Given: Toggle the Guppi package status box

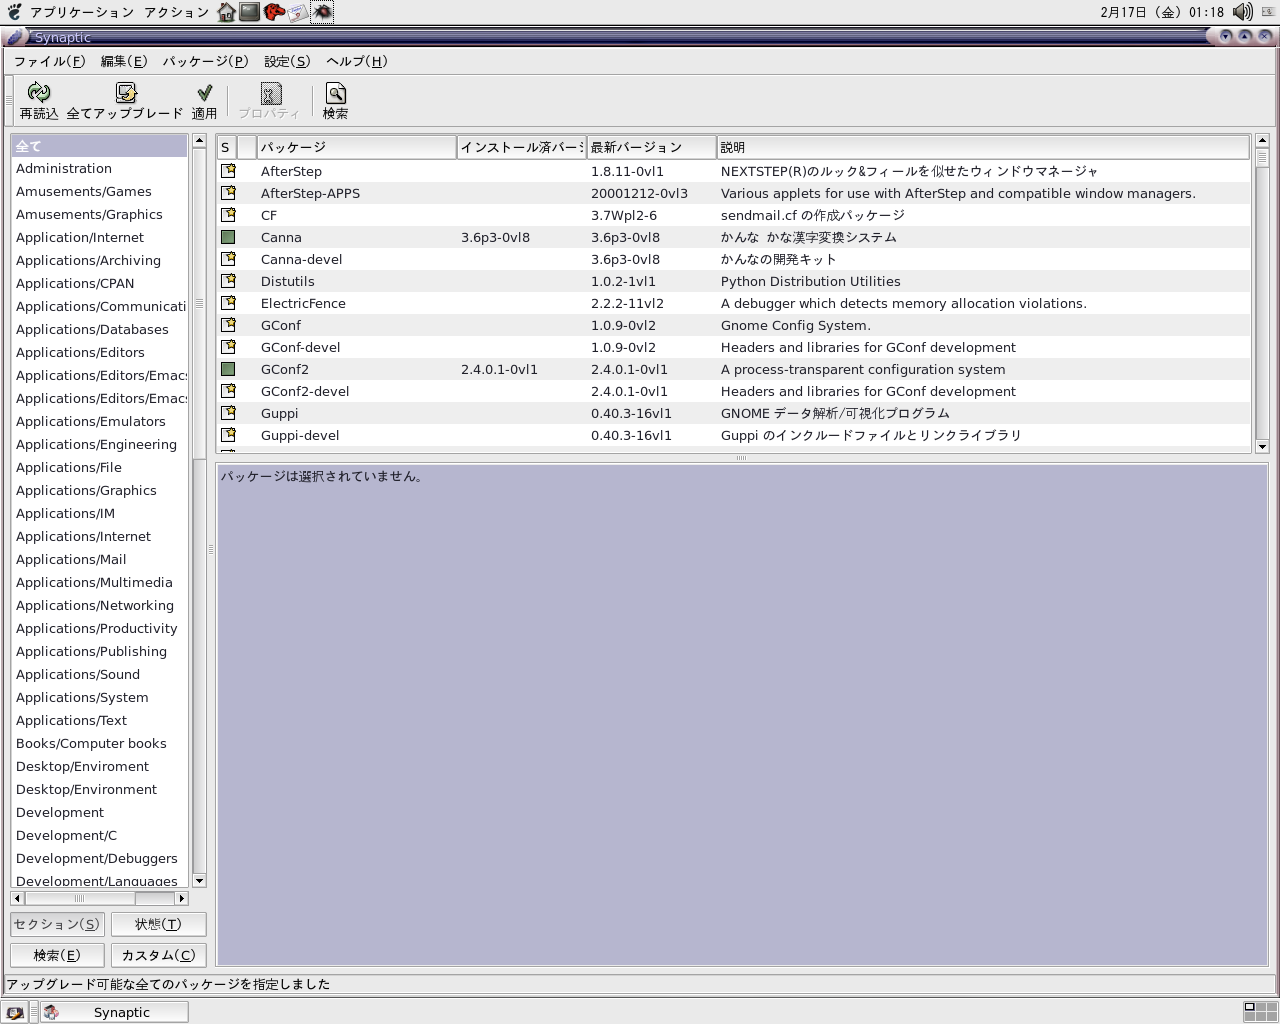Looking at the screenshot, I should (x=228, y=413).
